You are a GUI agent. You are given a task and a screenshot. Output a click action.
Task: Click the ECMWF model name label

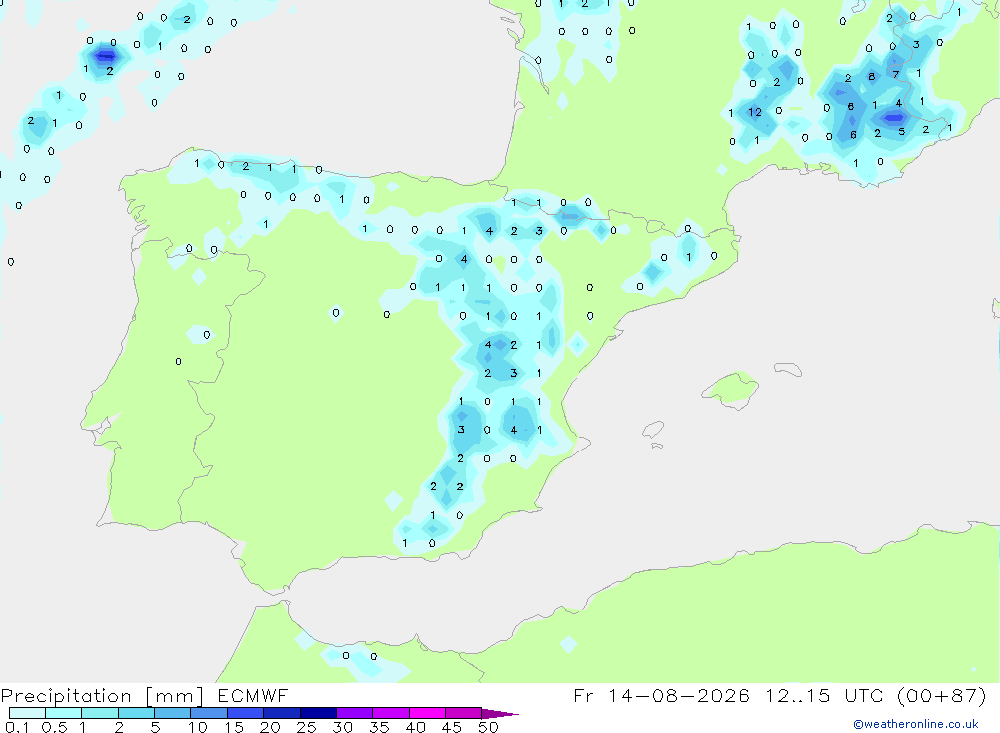tap(253, 695)
